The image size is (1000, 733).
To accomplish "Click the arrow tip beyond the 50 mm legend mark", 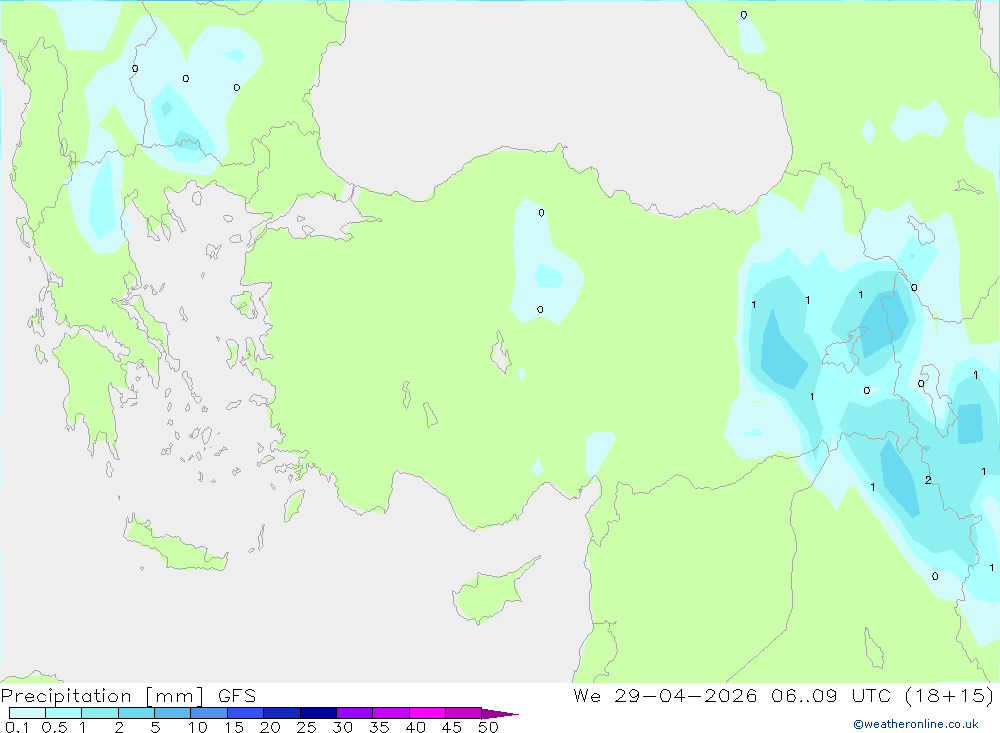I will click(501, 713).
